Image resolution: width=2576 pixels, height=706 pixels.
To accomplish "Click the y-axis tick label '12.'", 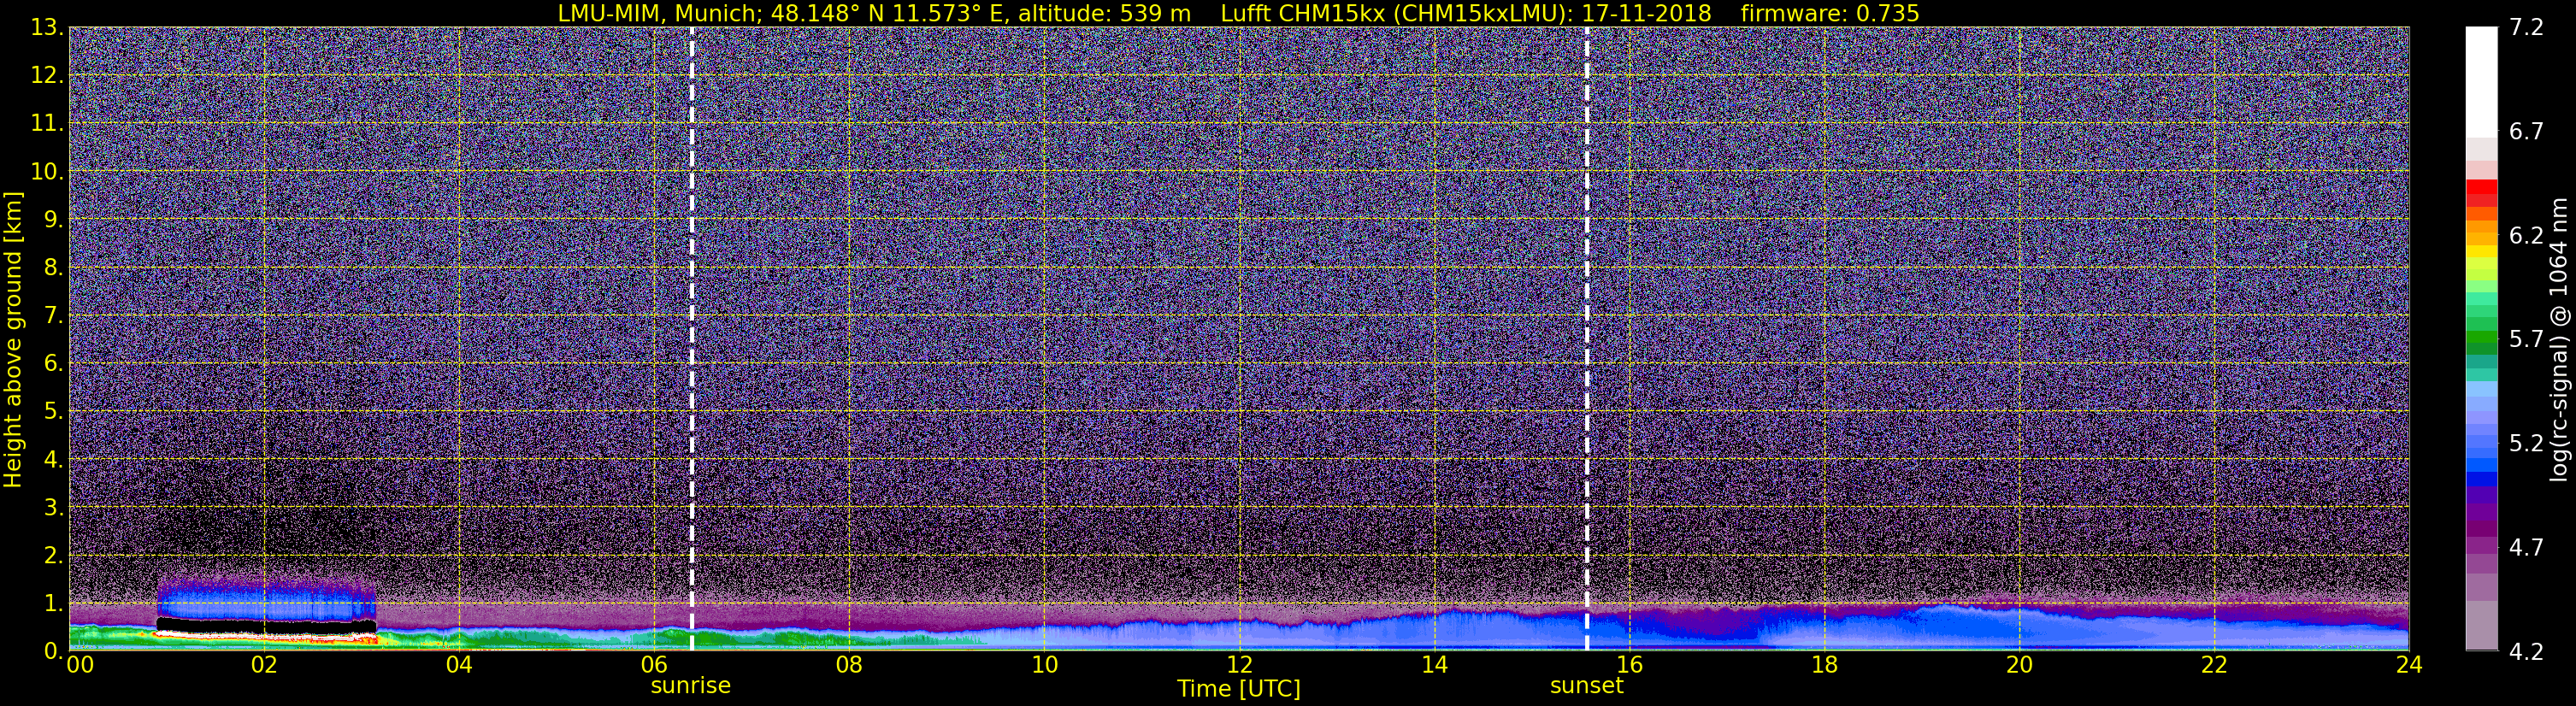I will 47,76.
